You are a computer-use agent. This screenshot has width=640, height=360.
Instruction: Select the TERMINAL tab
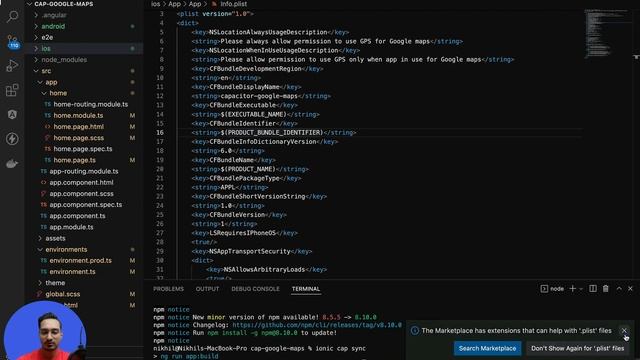point(306,289)
